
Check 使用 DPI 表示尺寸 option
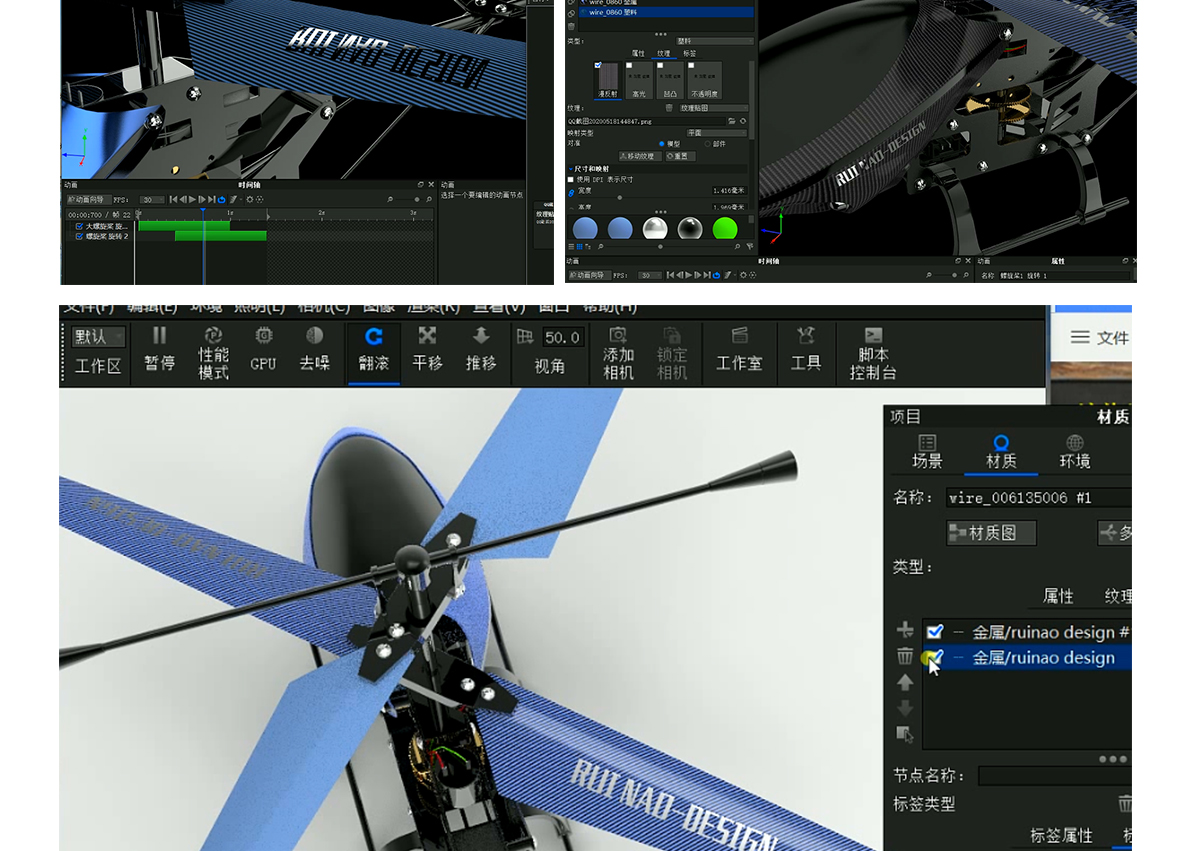pyautogui.click(x=570, y=179)
